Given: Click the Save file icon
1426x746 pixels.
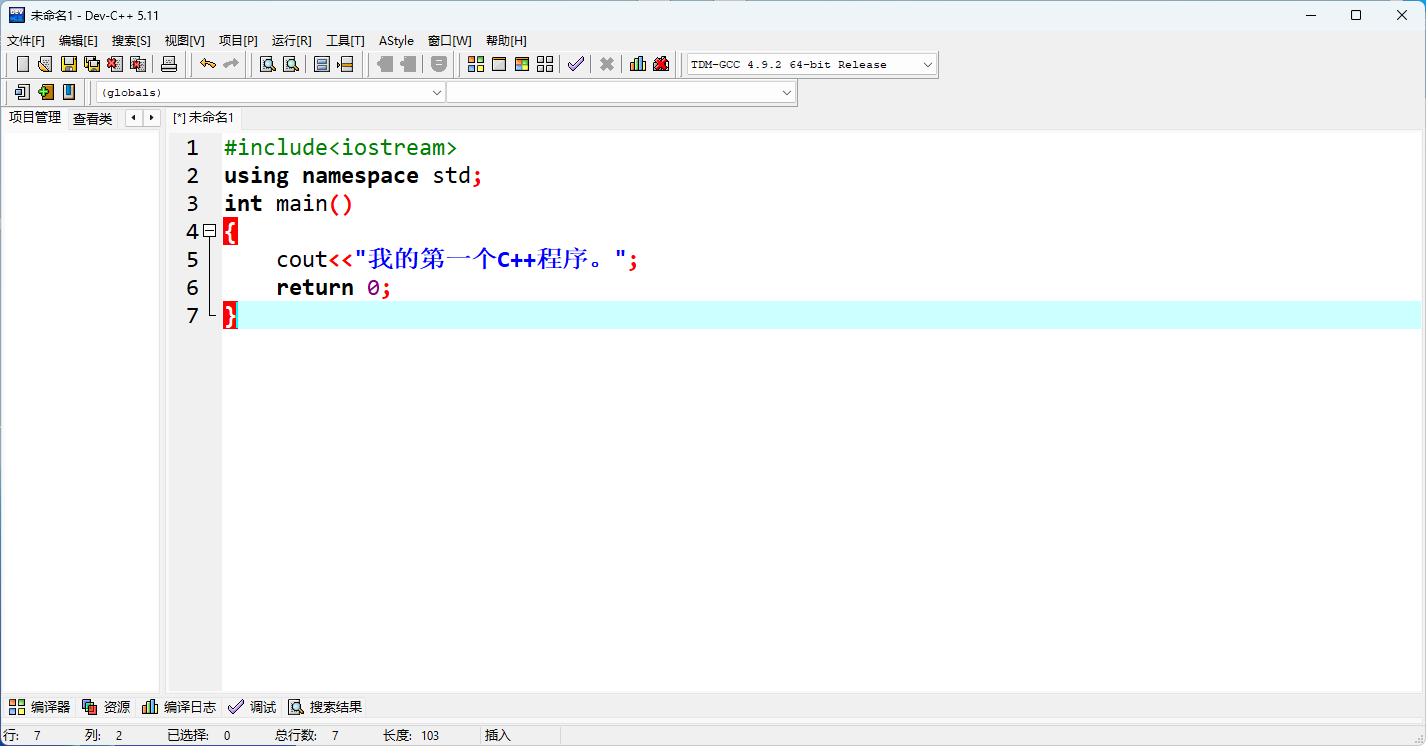Looking at the screenshot, I should [68, 64].
